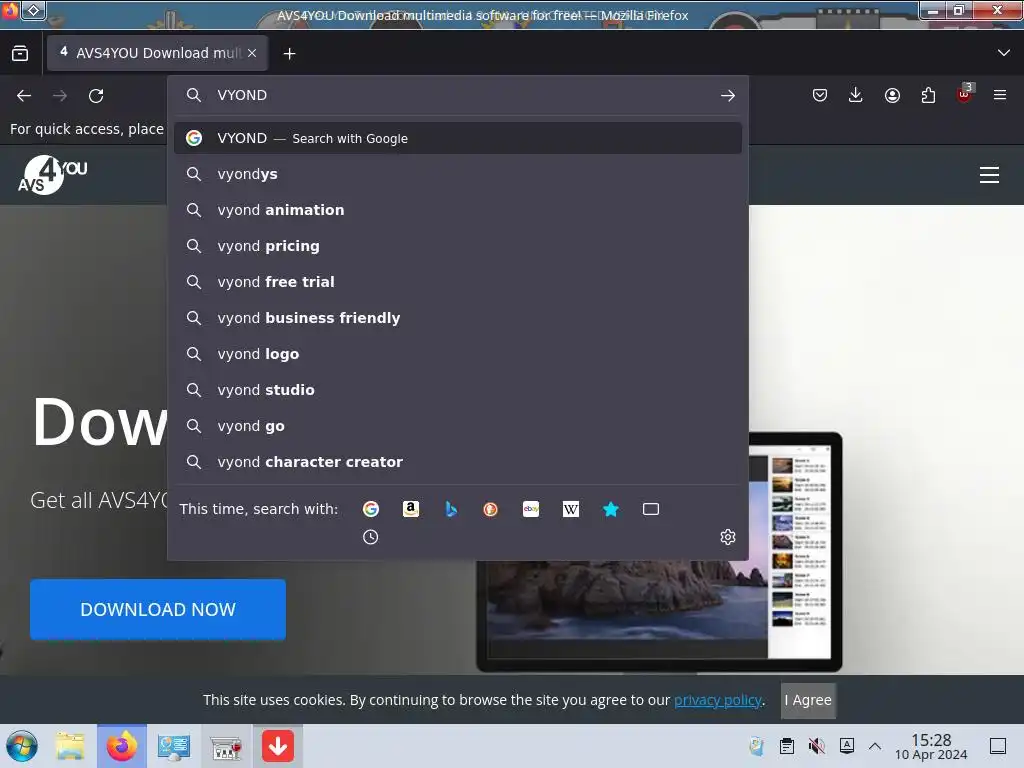Search this time with Wikipedia icon
The width and height of the screenshot is (1024, 768).
point(571,509)
